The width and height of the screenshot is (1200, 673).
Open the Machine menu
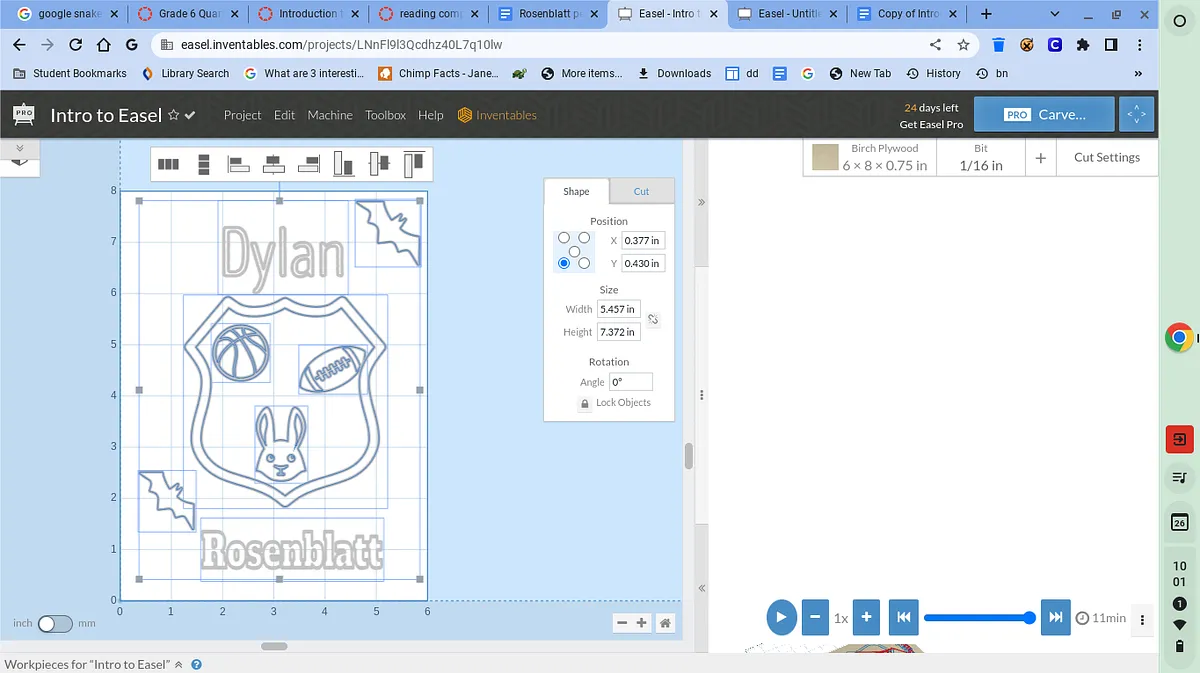(329, 115)
